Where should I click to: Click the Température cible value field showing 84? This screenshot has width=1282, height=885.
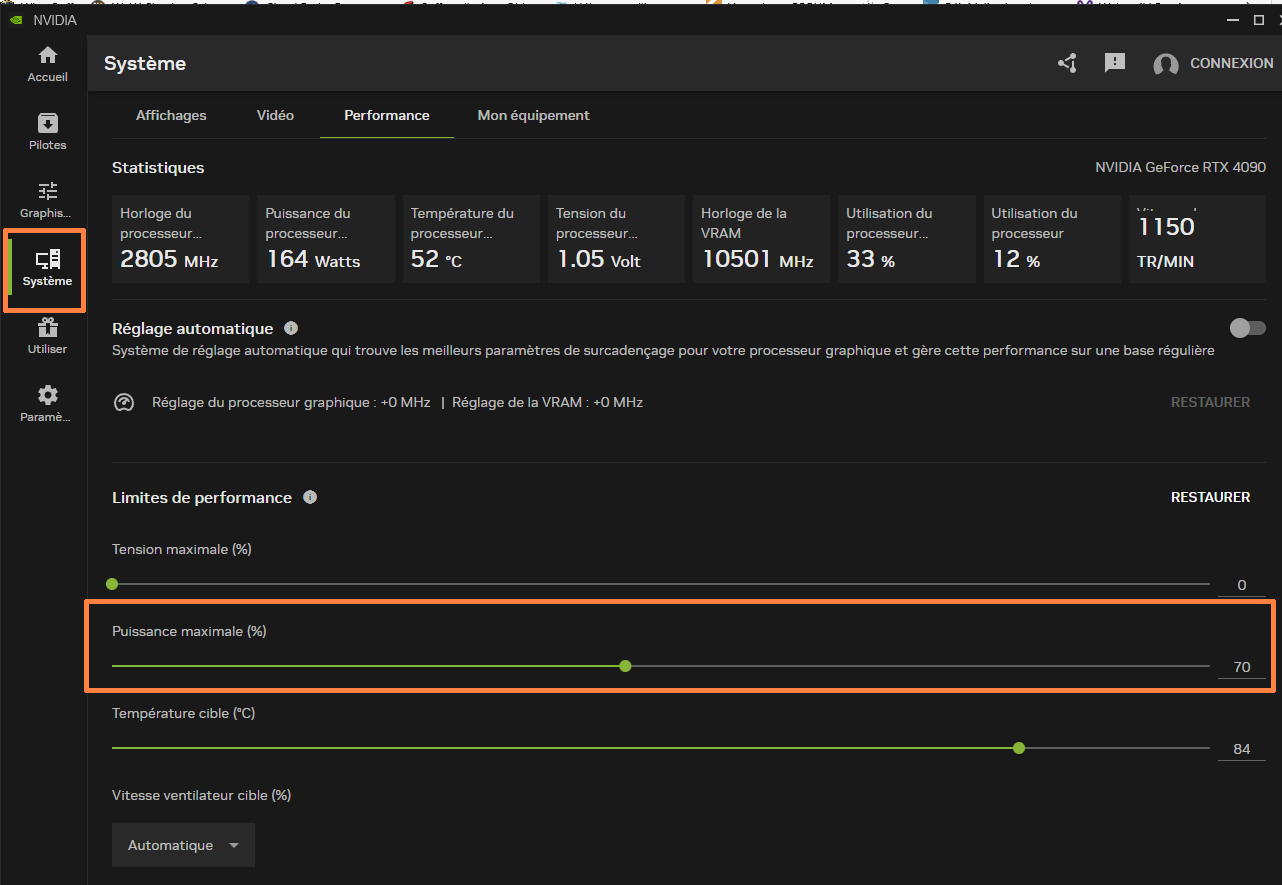(1242, 749)
